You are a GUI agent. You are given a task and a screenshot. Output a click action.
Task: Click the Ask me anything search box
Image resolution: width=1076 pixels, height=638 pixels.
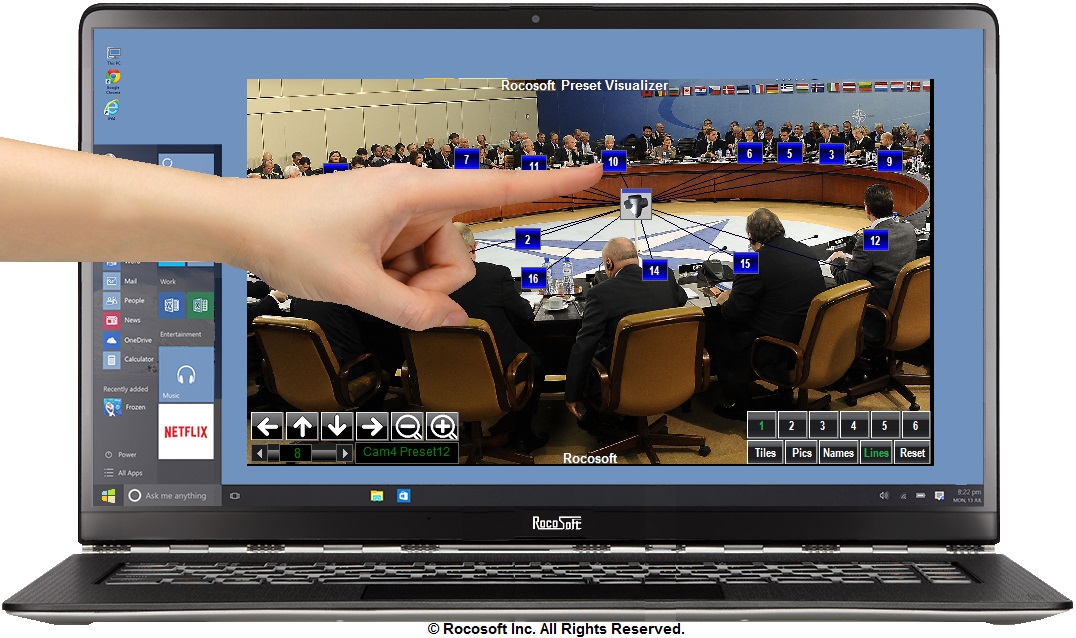point(172,495)
